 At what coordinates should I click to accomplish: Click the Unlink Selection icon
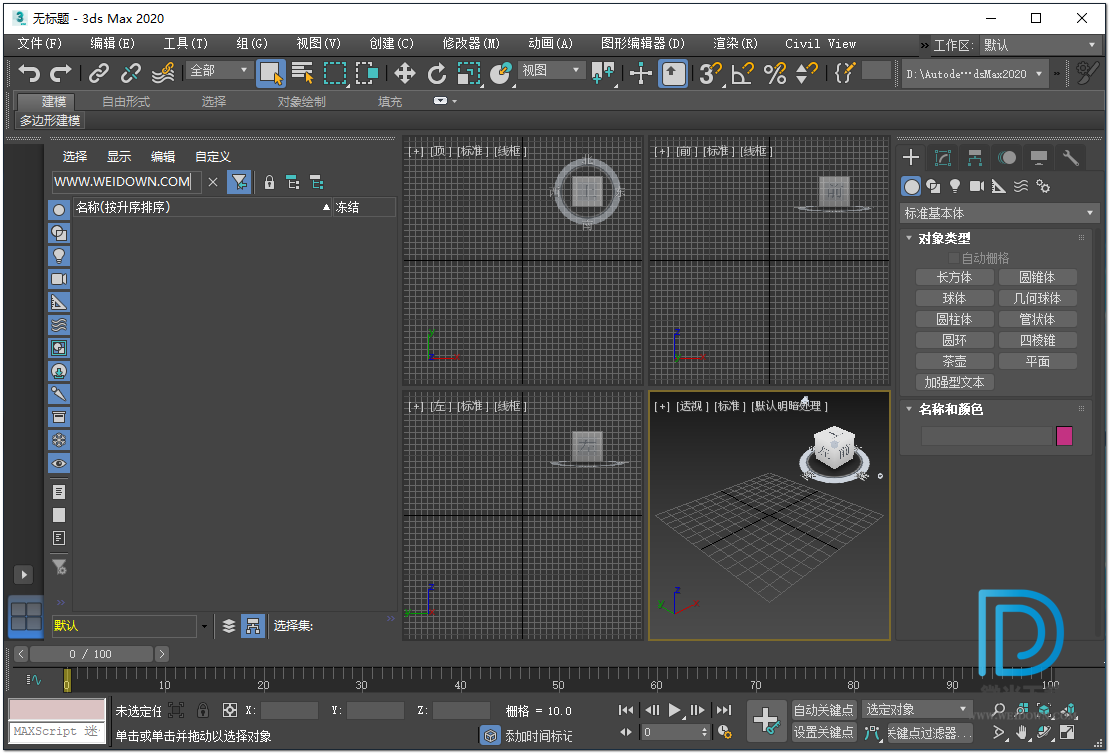click(x=131, y=73)
